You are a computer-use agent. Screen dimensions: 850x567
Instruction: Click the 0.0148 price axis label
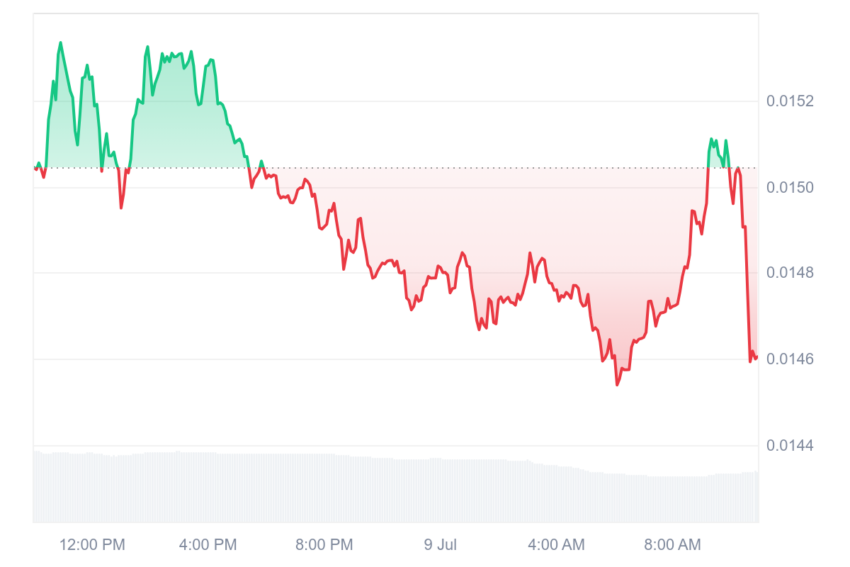pyautogui.click(x=789, y=273)
